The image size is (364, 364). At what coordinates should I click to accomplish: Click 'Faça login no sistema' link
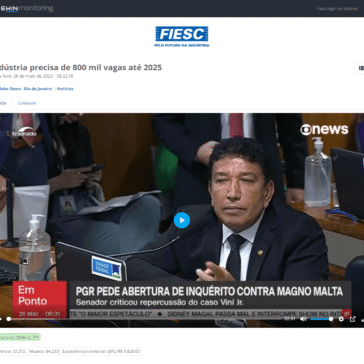tap(337, 9)
